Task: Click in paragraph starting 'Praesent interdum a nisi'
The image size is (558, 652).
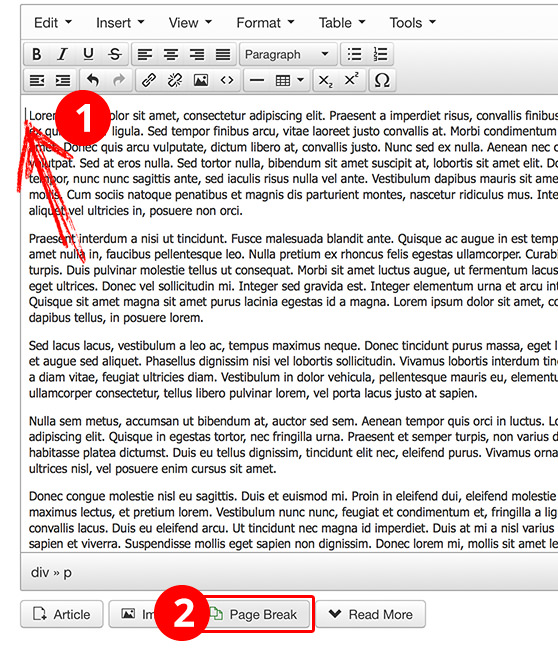Action: (293, 278)
